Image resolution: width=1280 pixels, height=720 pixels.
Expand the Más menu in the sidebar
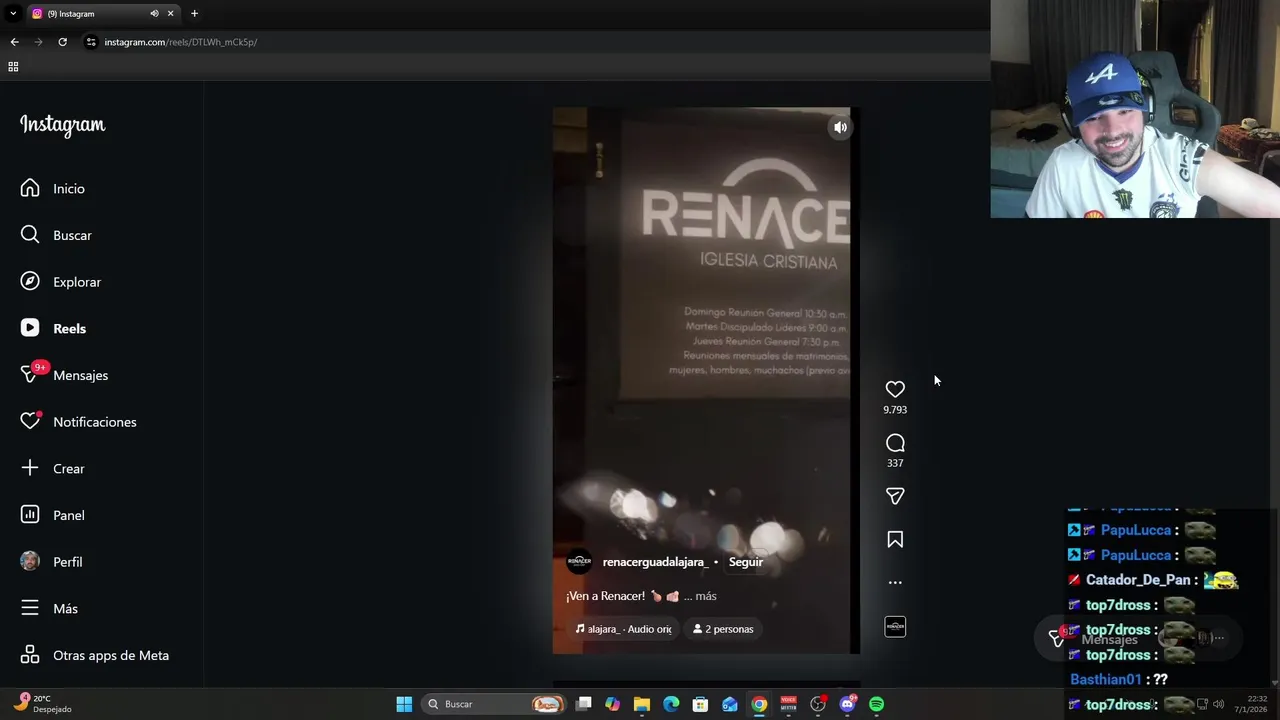(49, 608)
